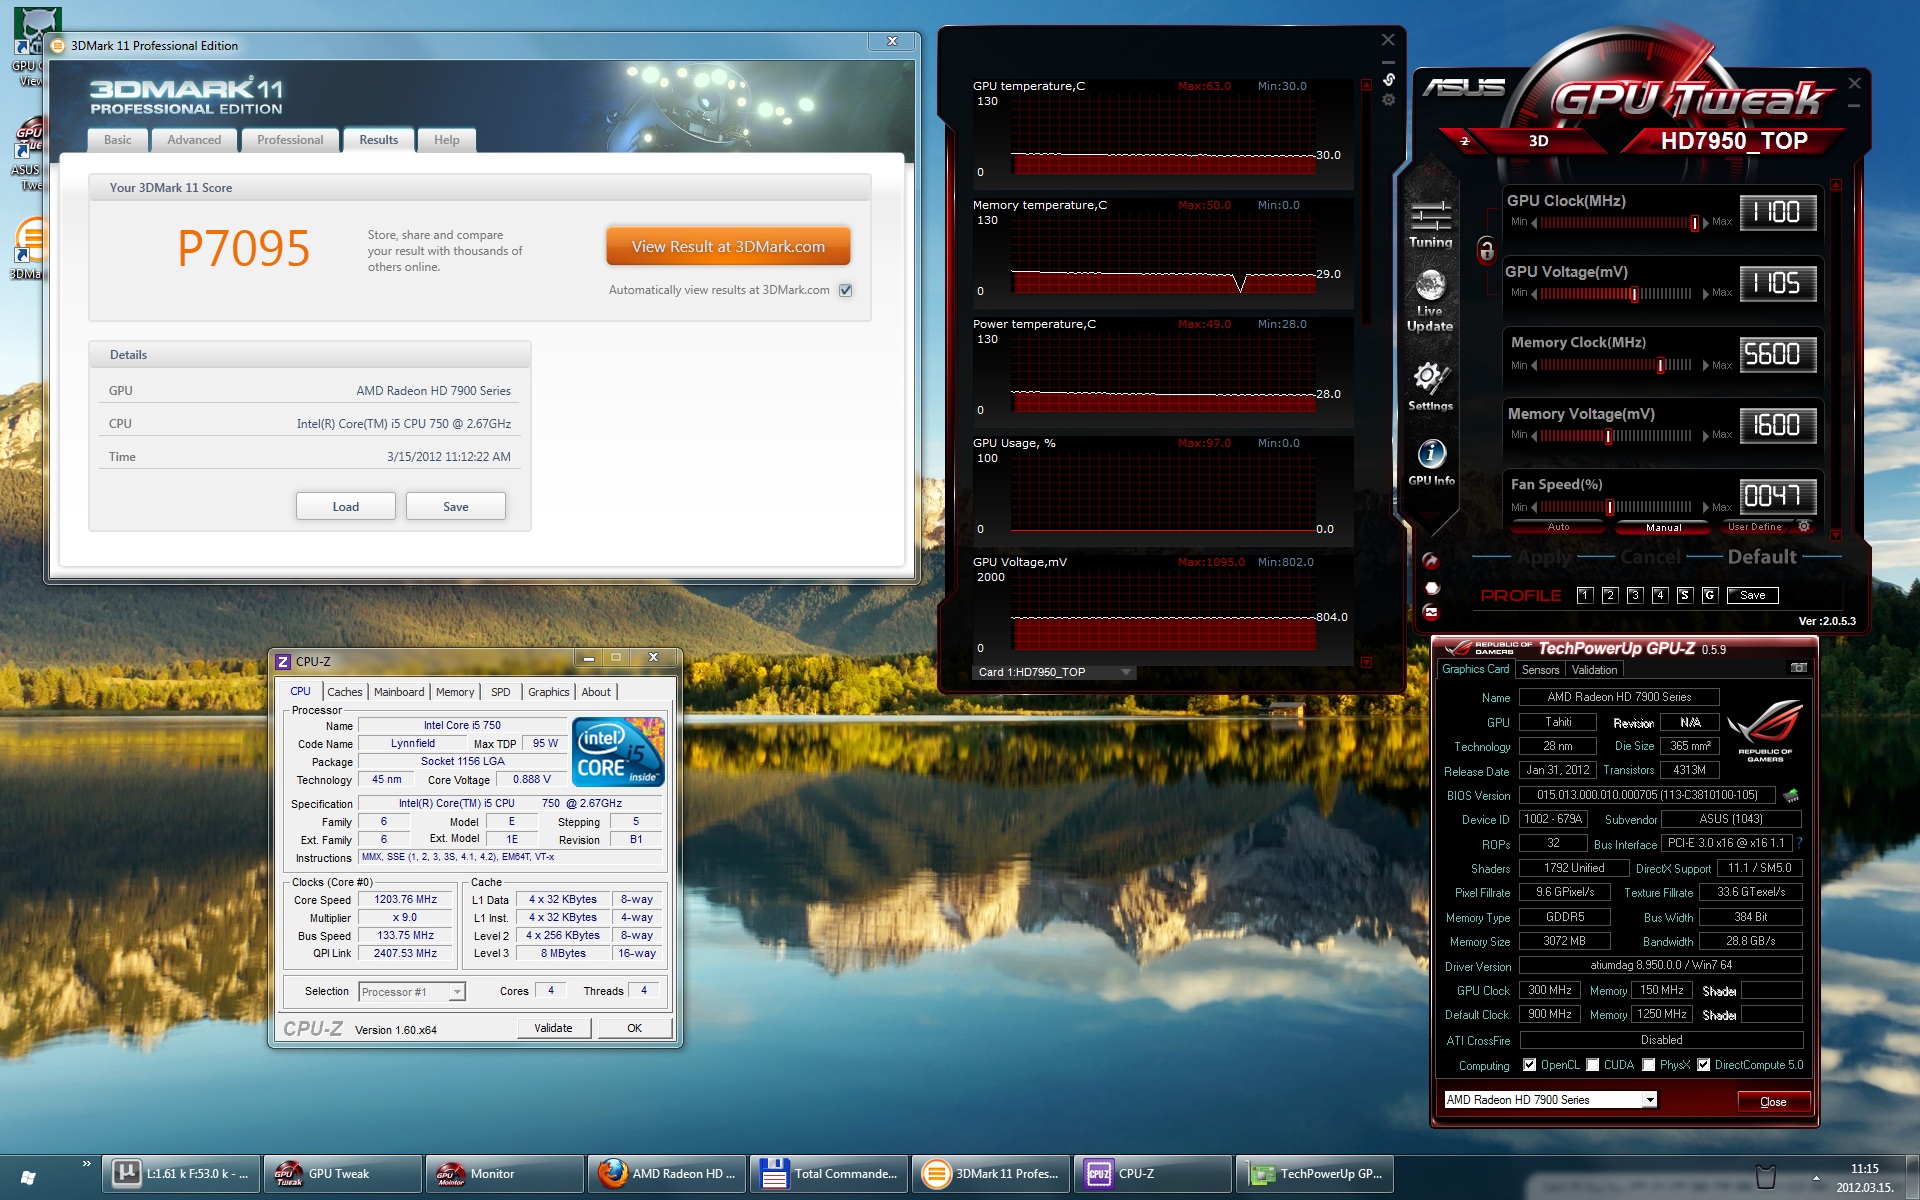Save BIOS with GPU-Z chip icon

coord(1791,796)
